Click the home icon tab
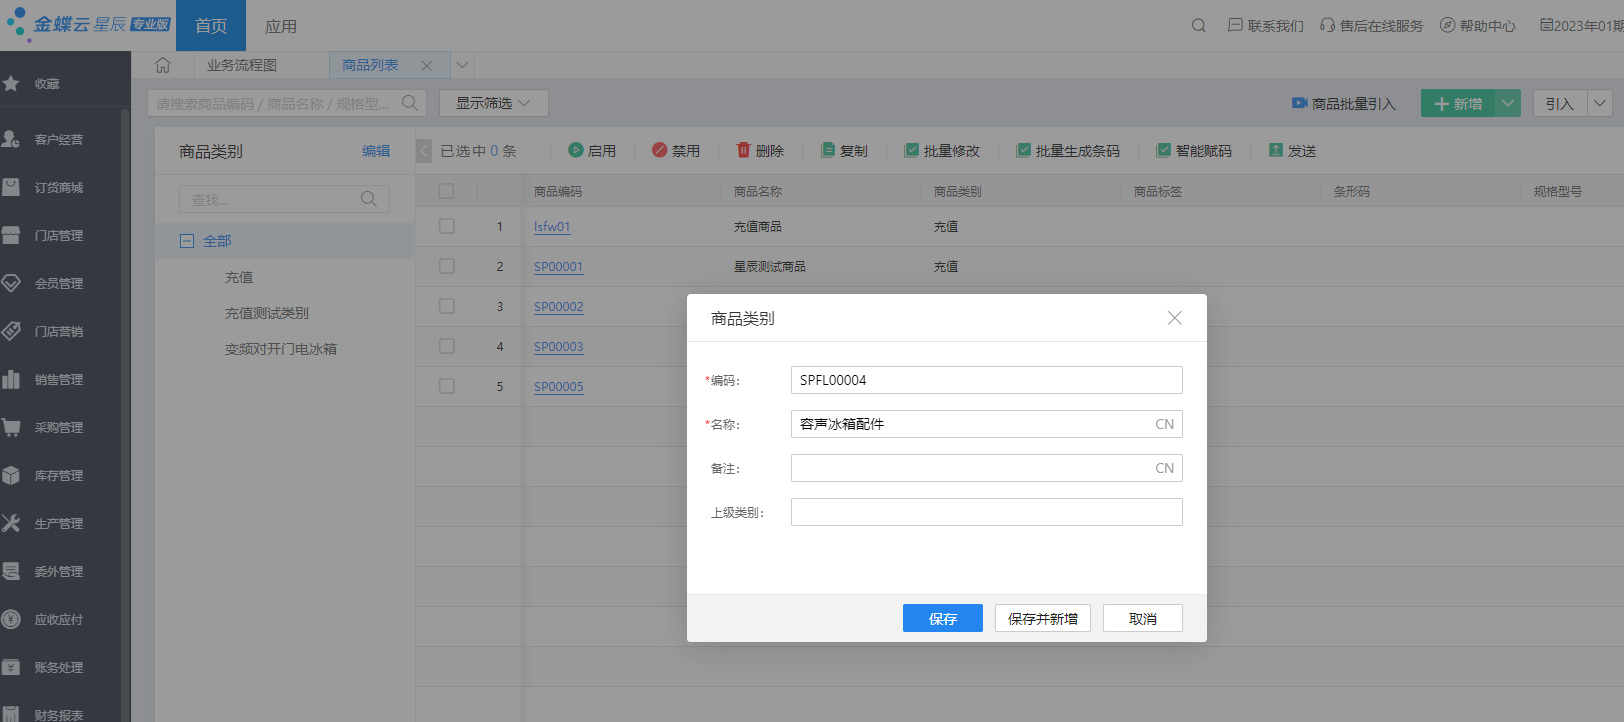Image resolution: width=1624 pixels, height=722 pixels. (x=163, y=65)
